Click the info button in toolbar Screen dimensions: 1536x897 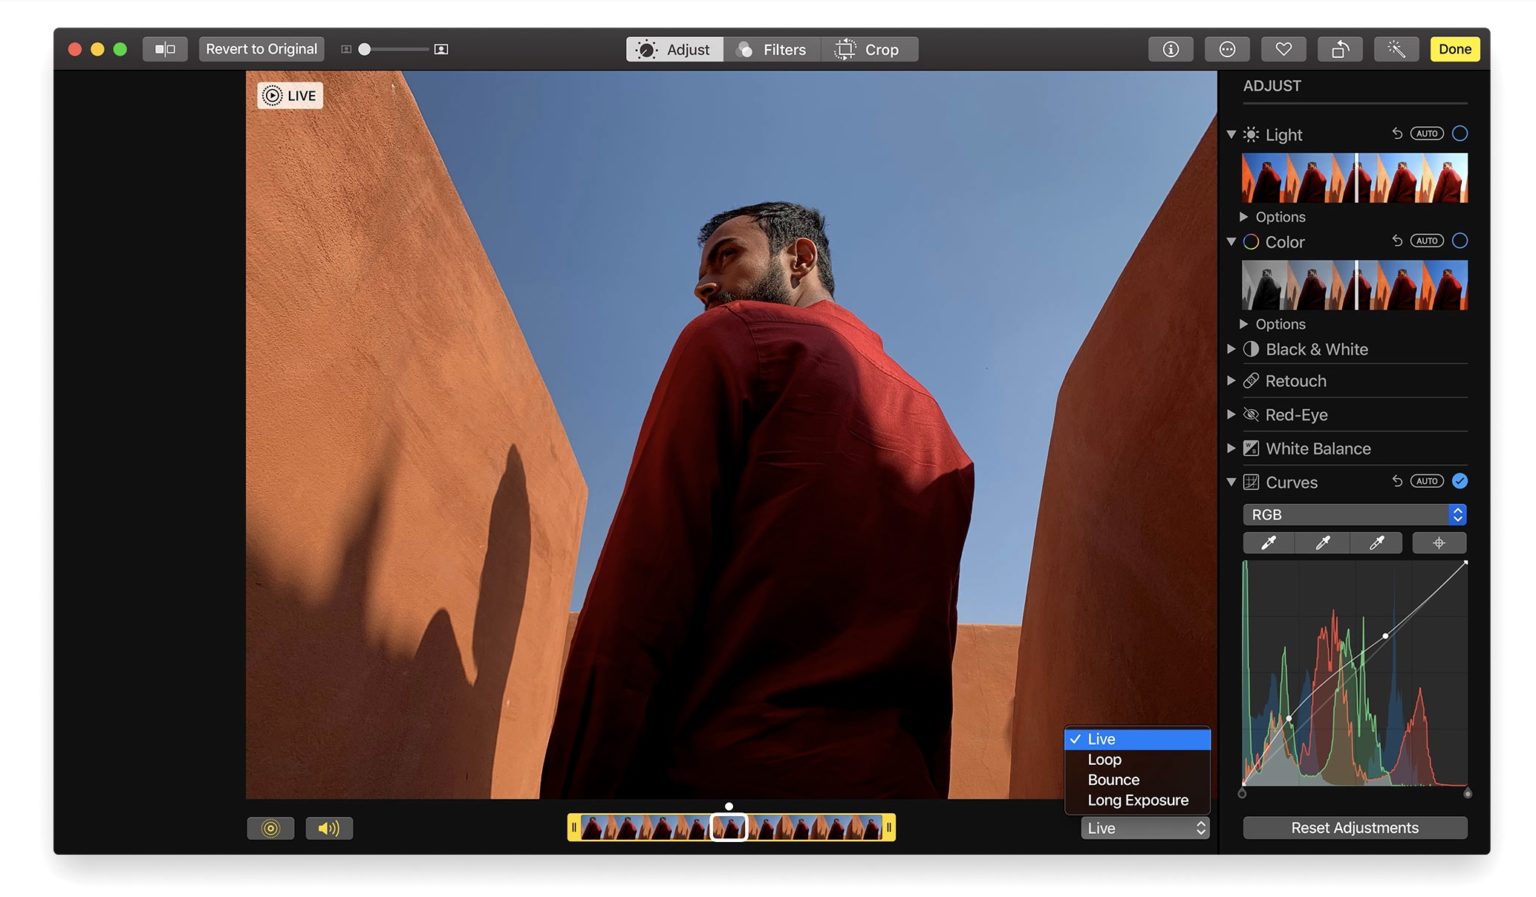pos(1170,49)
